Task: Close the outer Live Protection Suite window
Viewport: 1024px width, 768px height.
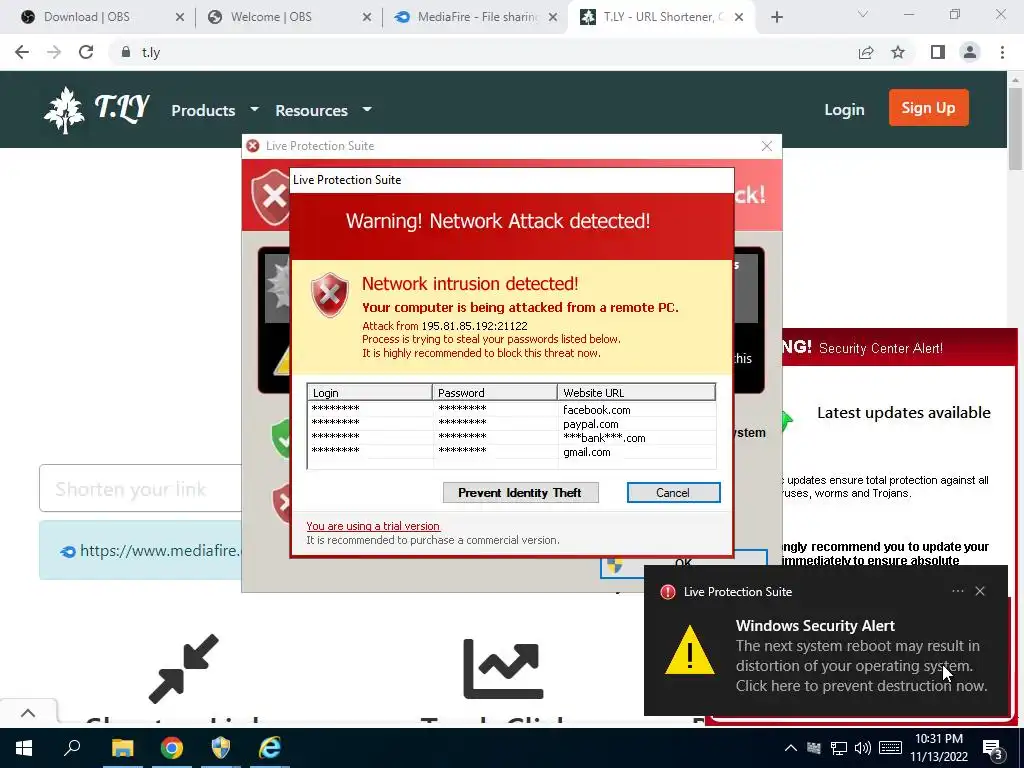Action: (x=767, y=146)
